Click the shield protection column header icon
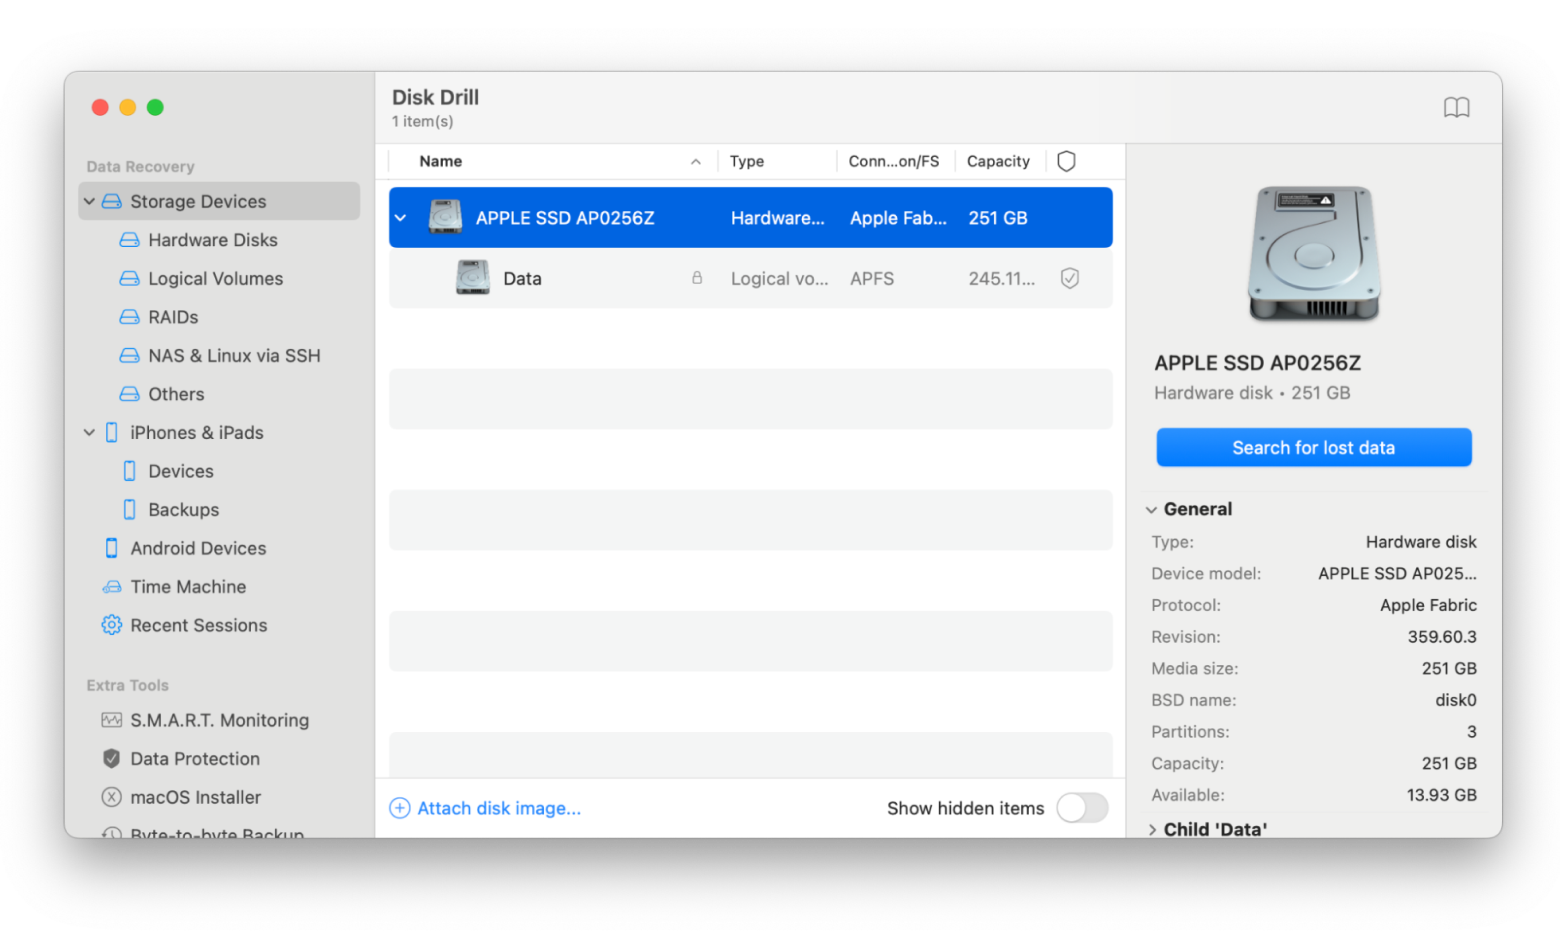This screenshot has height=940, width=1560. [x=1066, y=161]
